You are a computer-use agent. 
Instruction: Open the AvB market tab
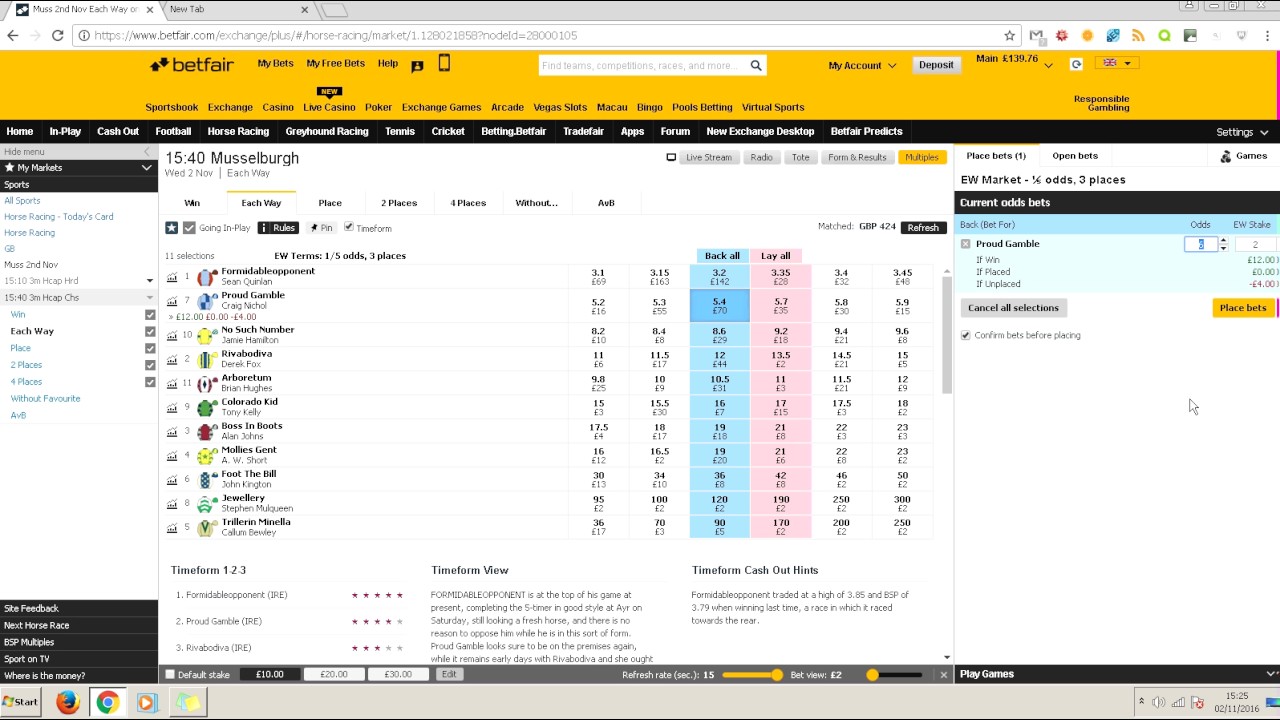606,203
